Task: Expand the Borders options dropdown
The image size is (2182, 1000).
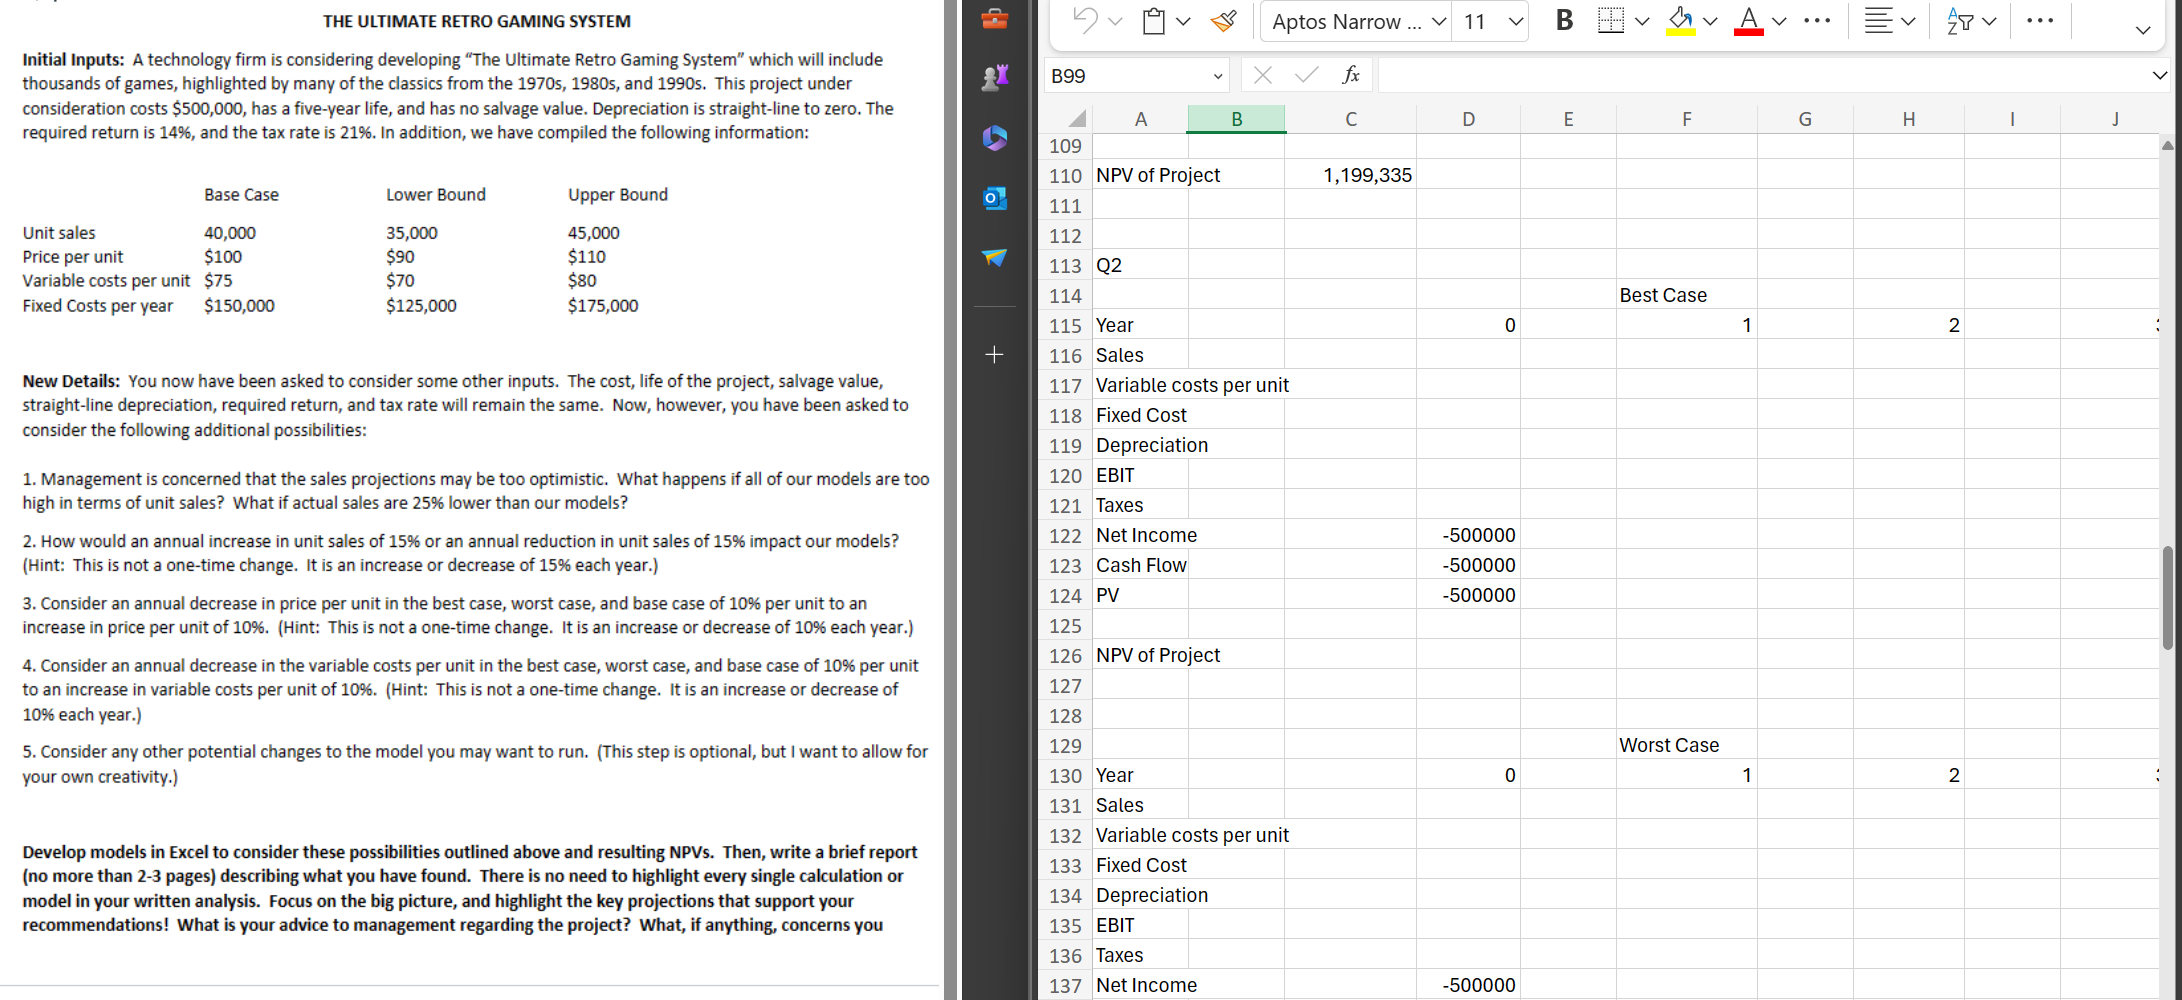Action: [1641, 21]
